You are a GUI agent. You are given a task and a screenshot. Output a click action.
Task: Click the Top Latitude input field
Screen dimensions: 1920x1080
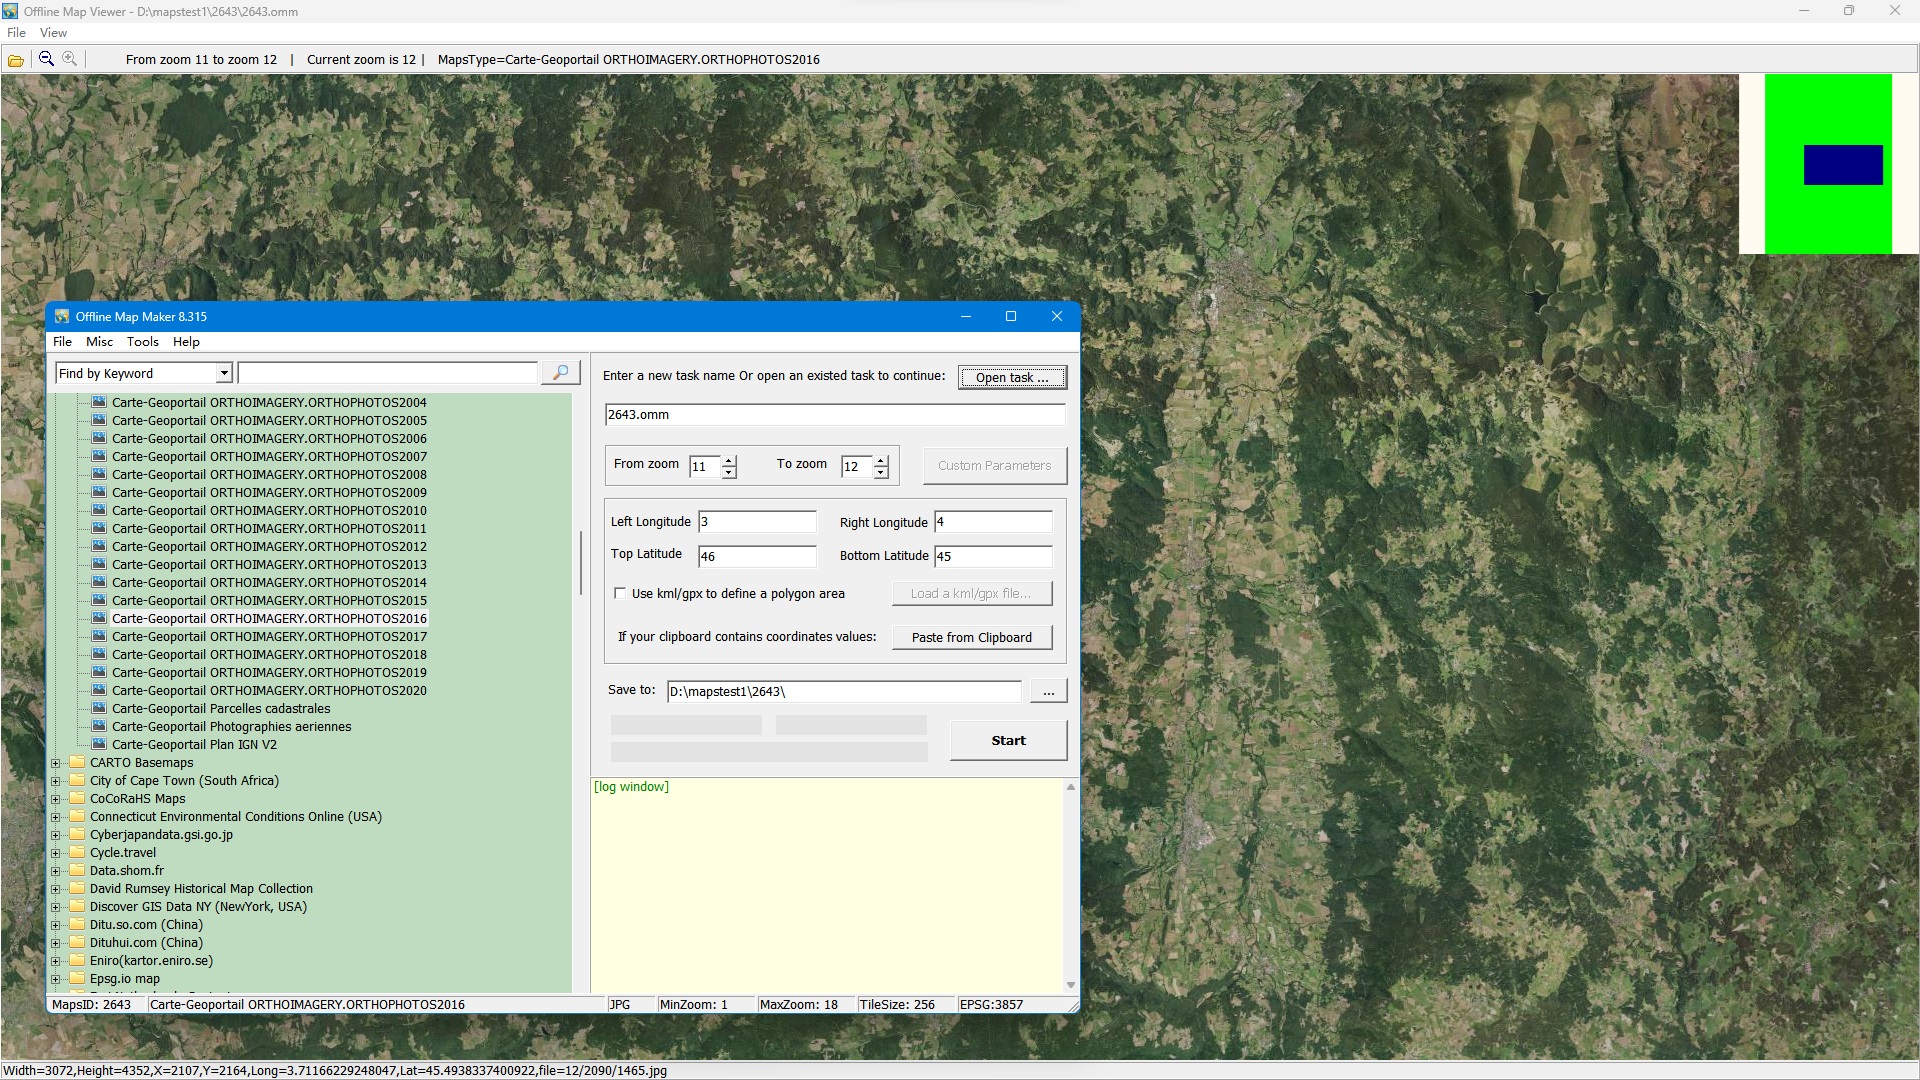757,556
